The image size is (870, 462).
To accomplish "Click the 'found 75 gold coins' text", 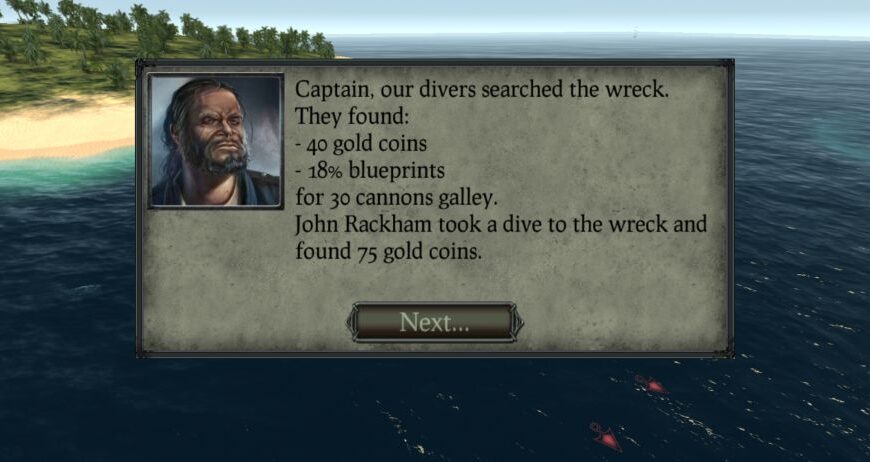I will 388,251.
